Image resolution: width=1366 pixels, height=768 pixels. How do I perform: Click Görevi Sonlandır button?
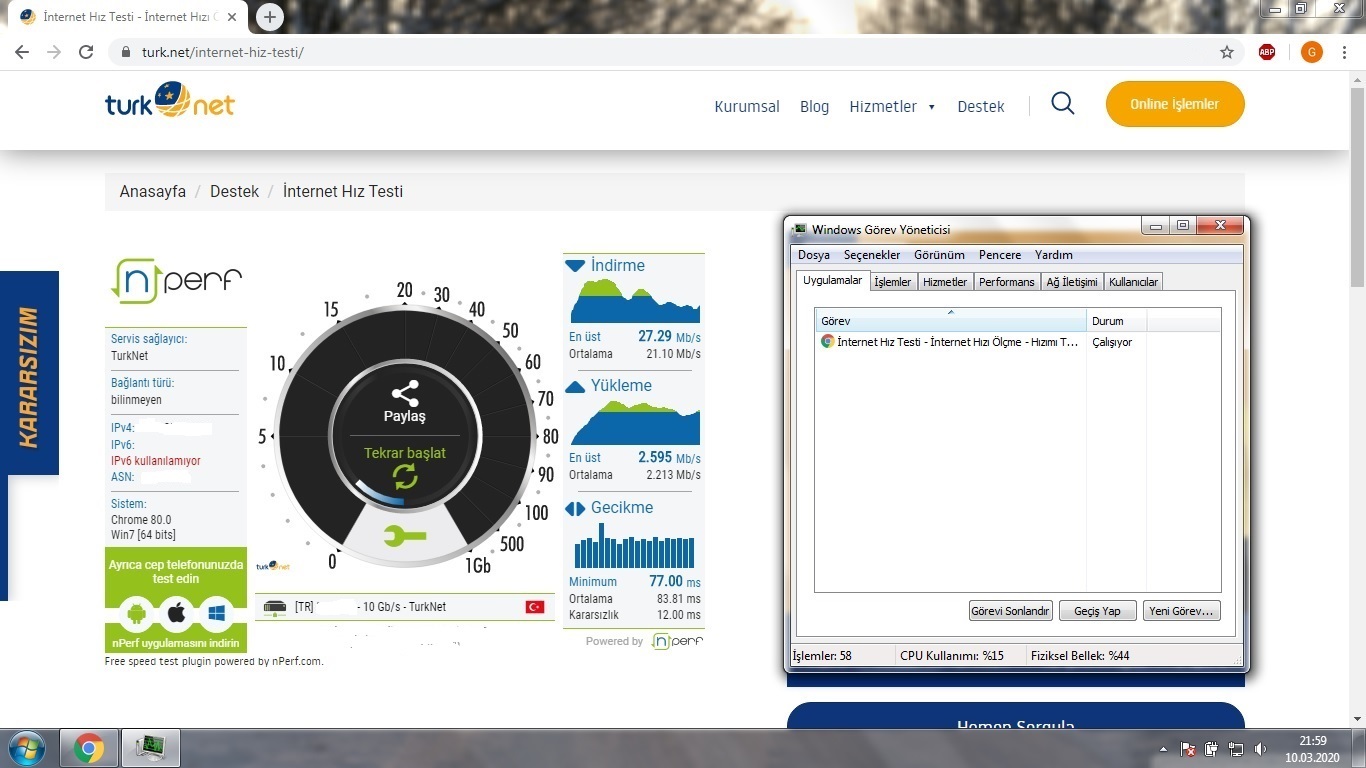point(1011,610)
